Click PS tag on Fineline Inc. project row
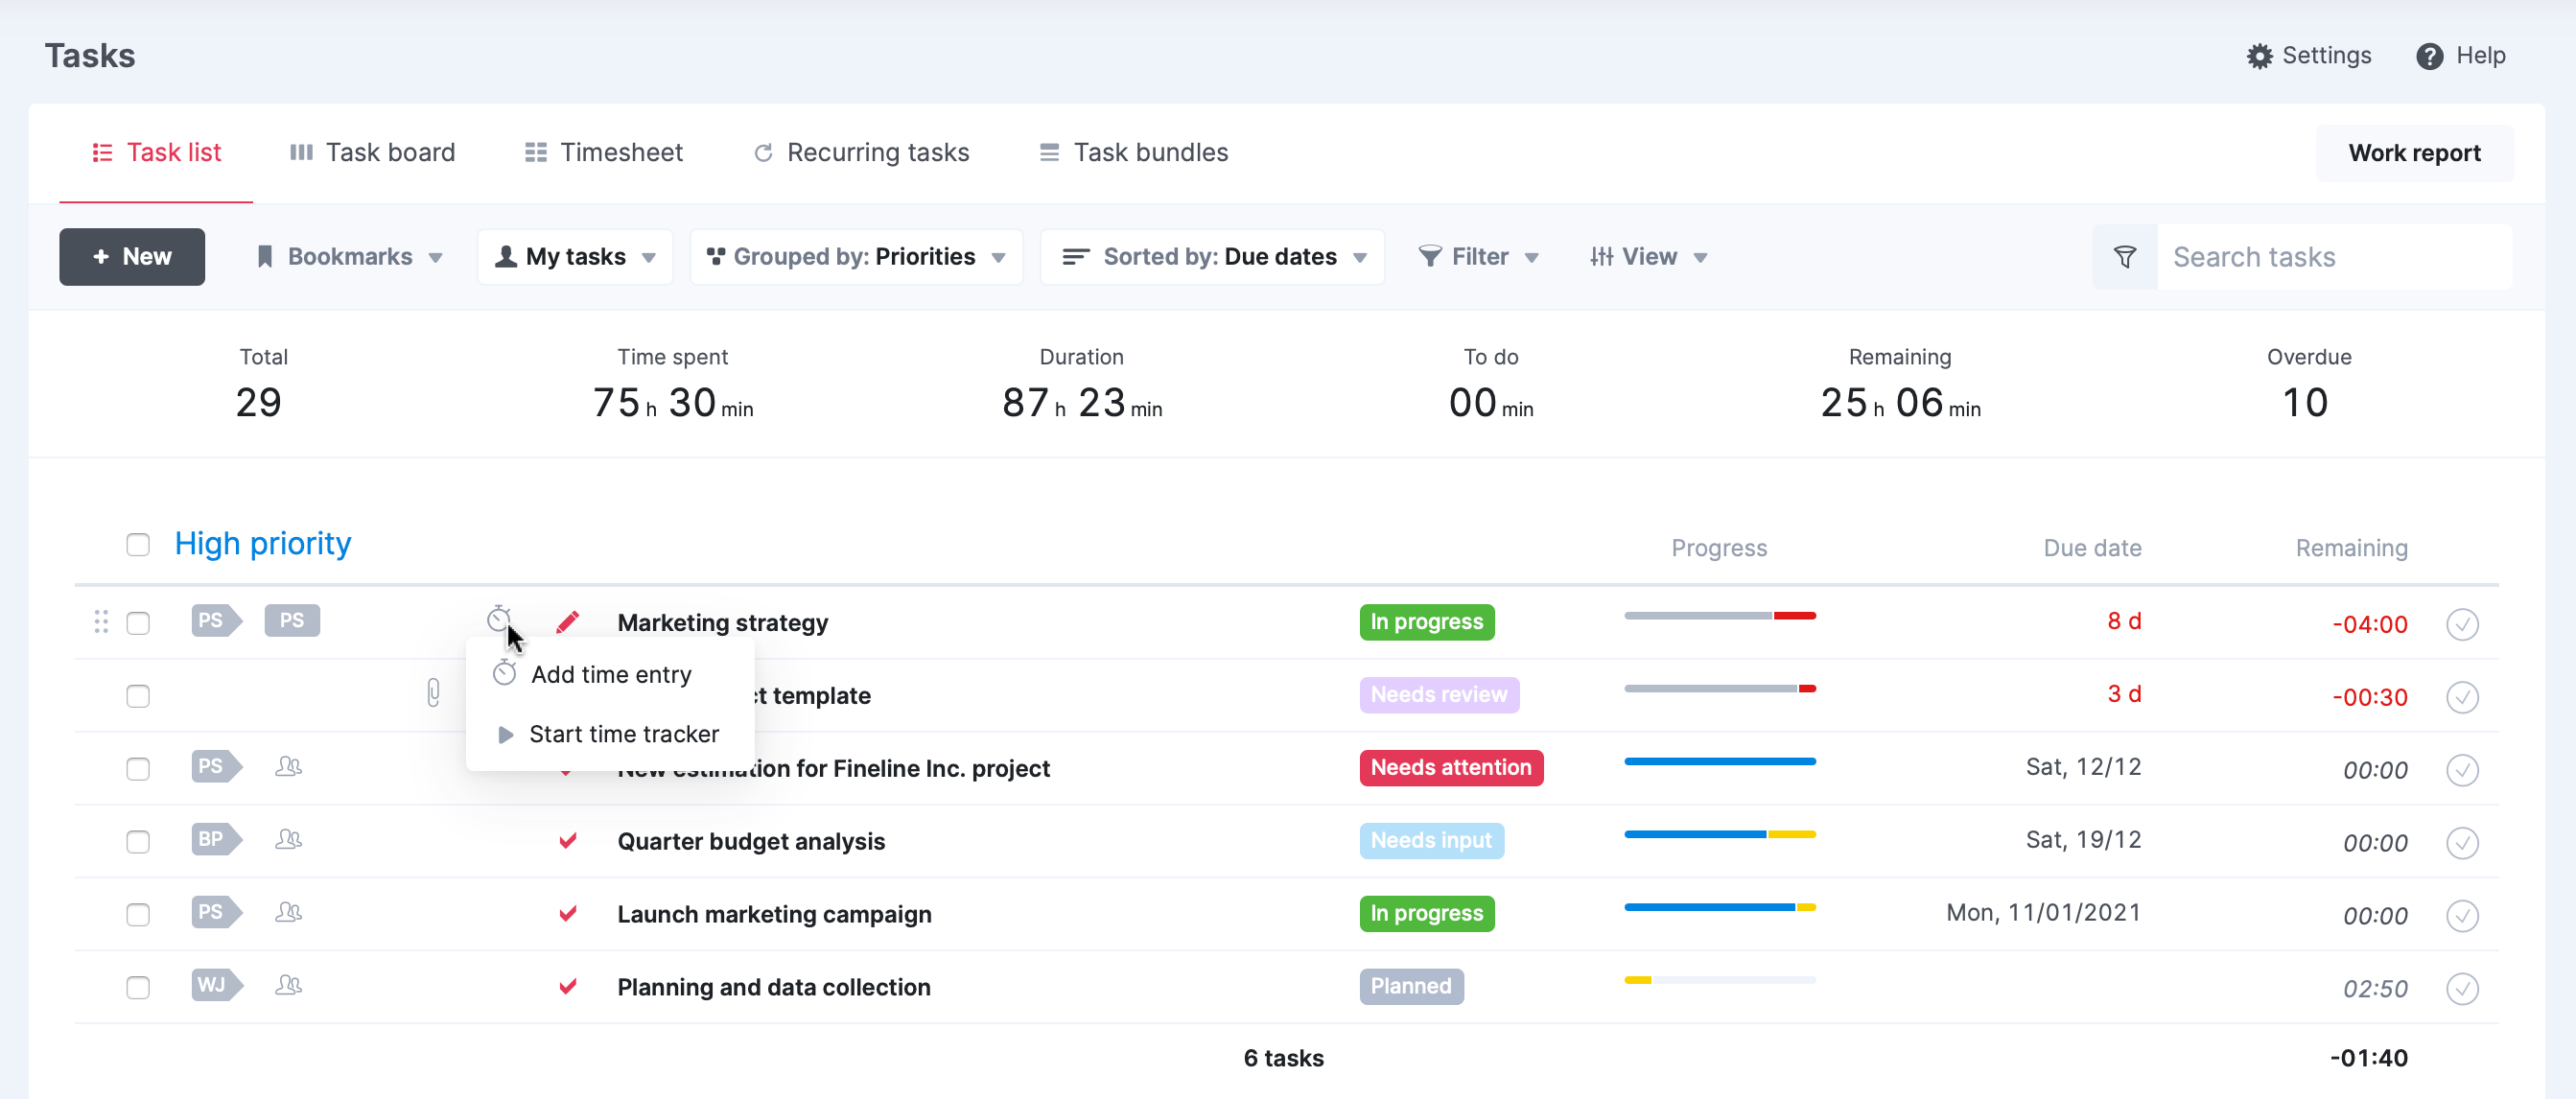This screenshot has width=2576, height=1099. (216, 766)
